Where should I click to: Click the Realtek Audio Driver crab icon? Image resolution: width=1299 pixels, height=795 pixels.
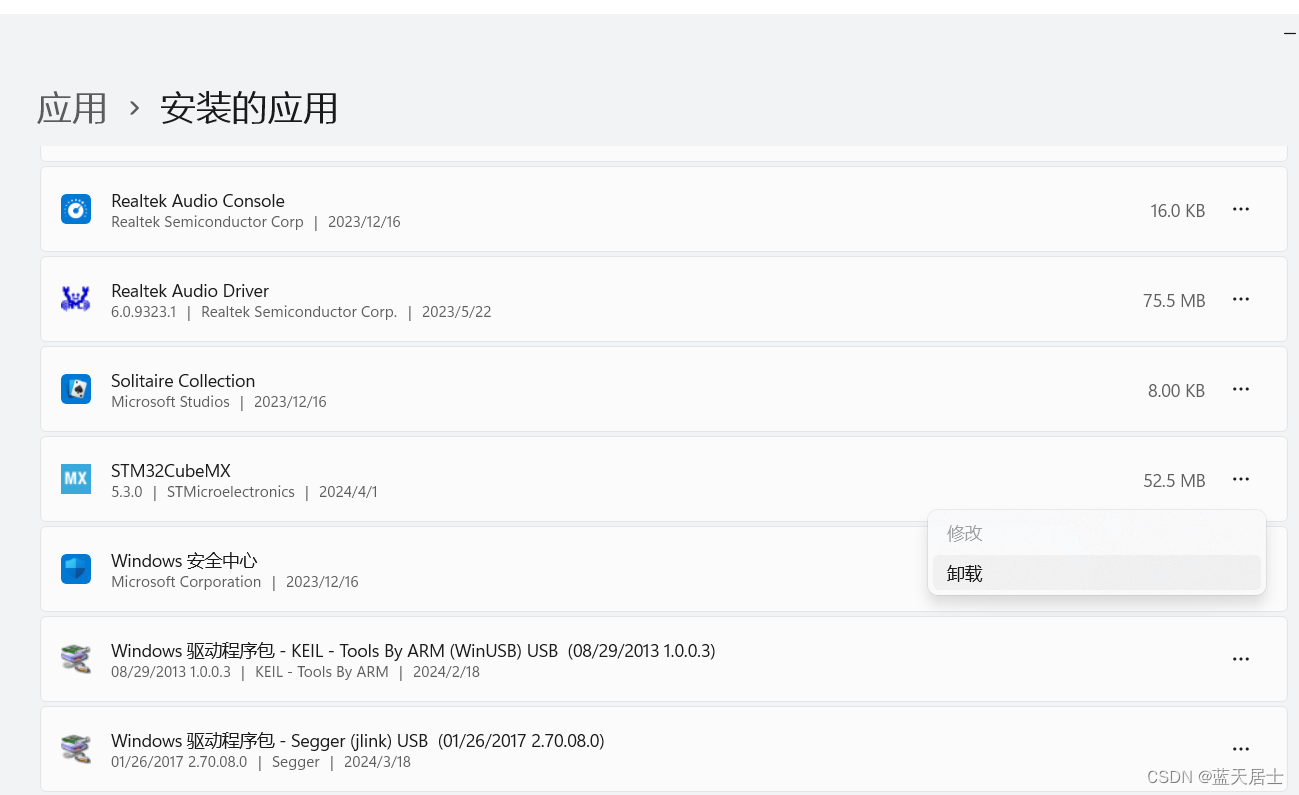coord(76,299)
